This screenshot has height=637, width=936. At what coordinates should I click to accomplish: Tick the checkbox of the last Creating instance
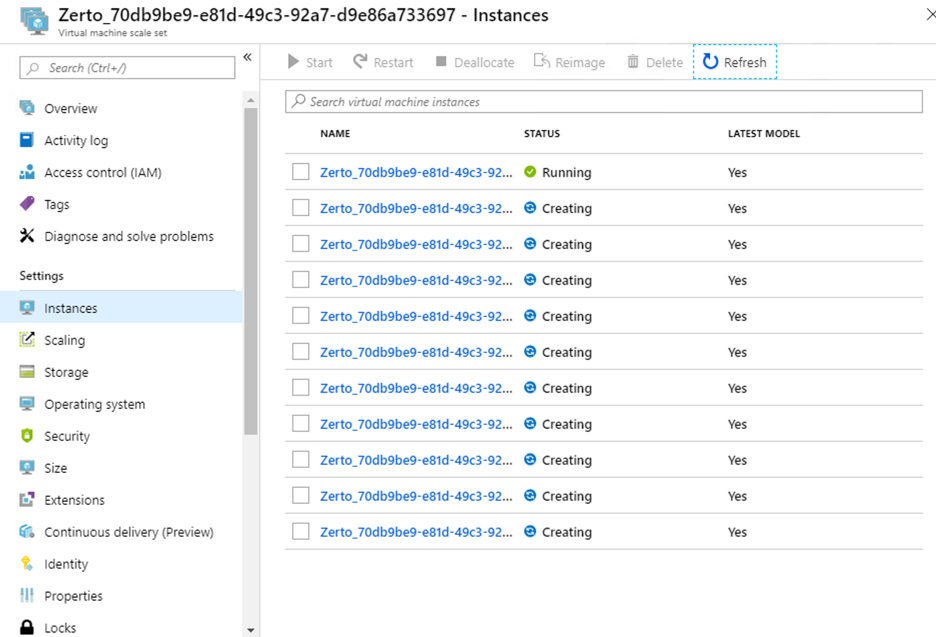300,531
